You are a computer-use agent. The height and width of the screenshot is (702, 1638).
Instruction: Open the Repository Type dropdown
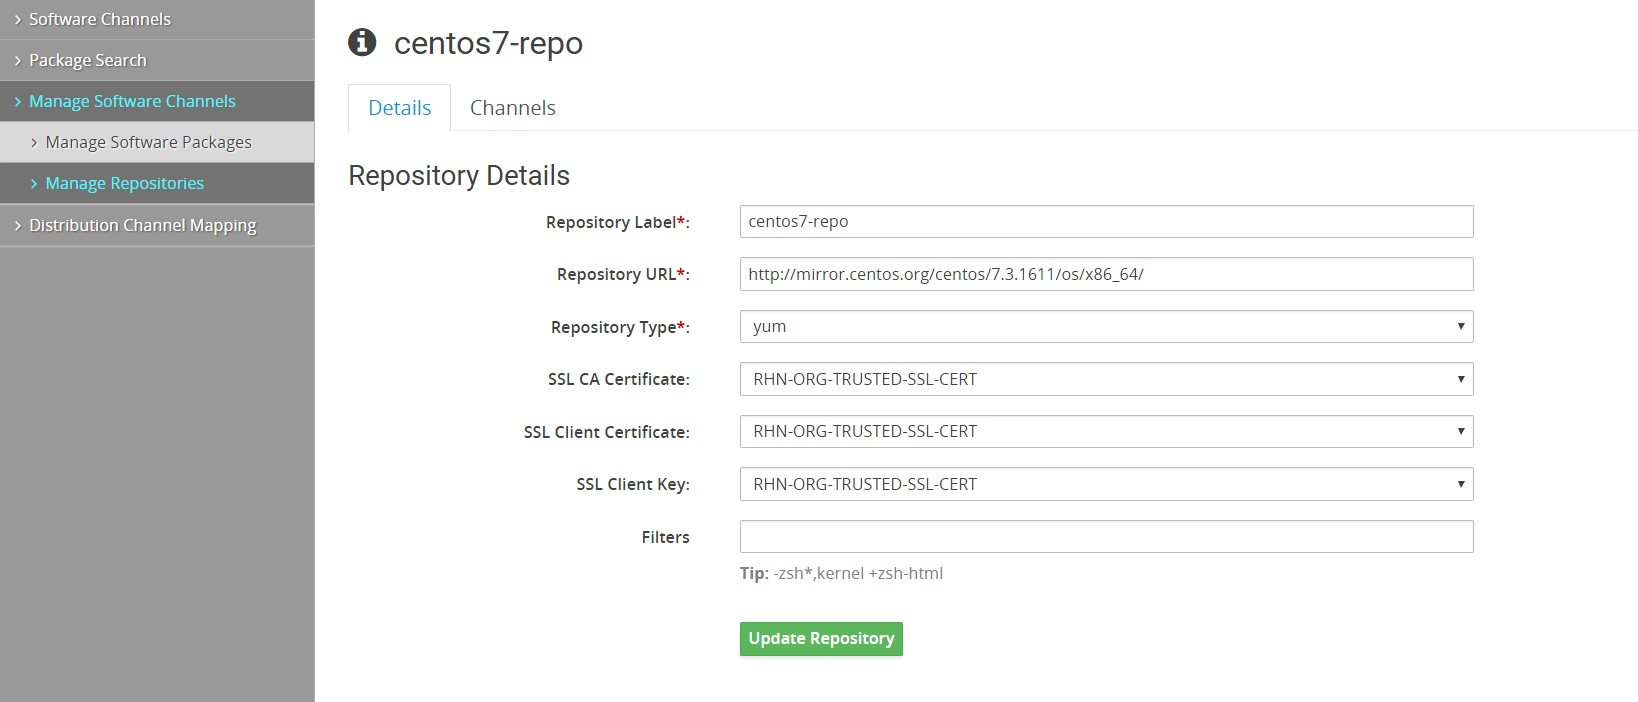[1106, 326]
